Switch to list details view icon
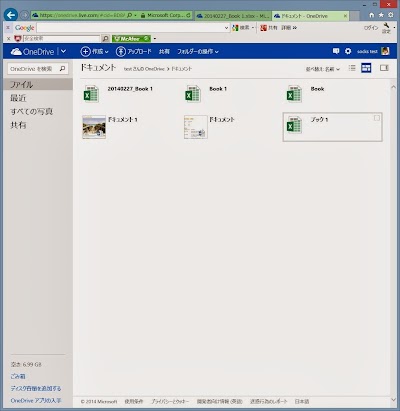This screenshot has width=400, height=411. click(352, 68)
